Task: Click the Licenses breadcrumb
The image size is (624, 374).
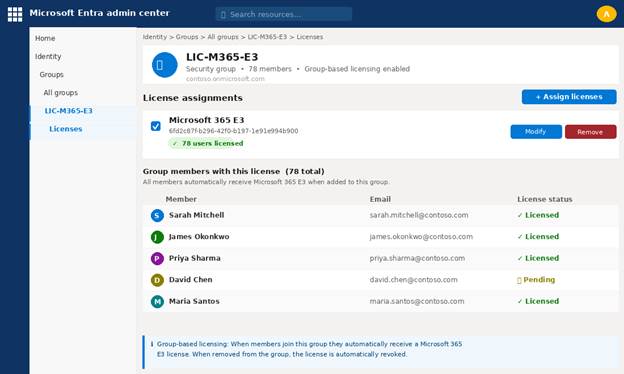Action: pyautogui.click(x=310, y=37)
